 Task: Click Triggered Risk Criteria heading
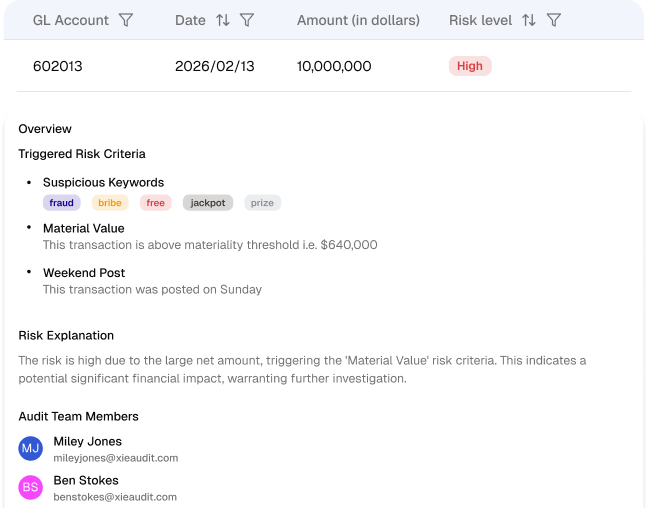point(82,154)
